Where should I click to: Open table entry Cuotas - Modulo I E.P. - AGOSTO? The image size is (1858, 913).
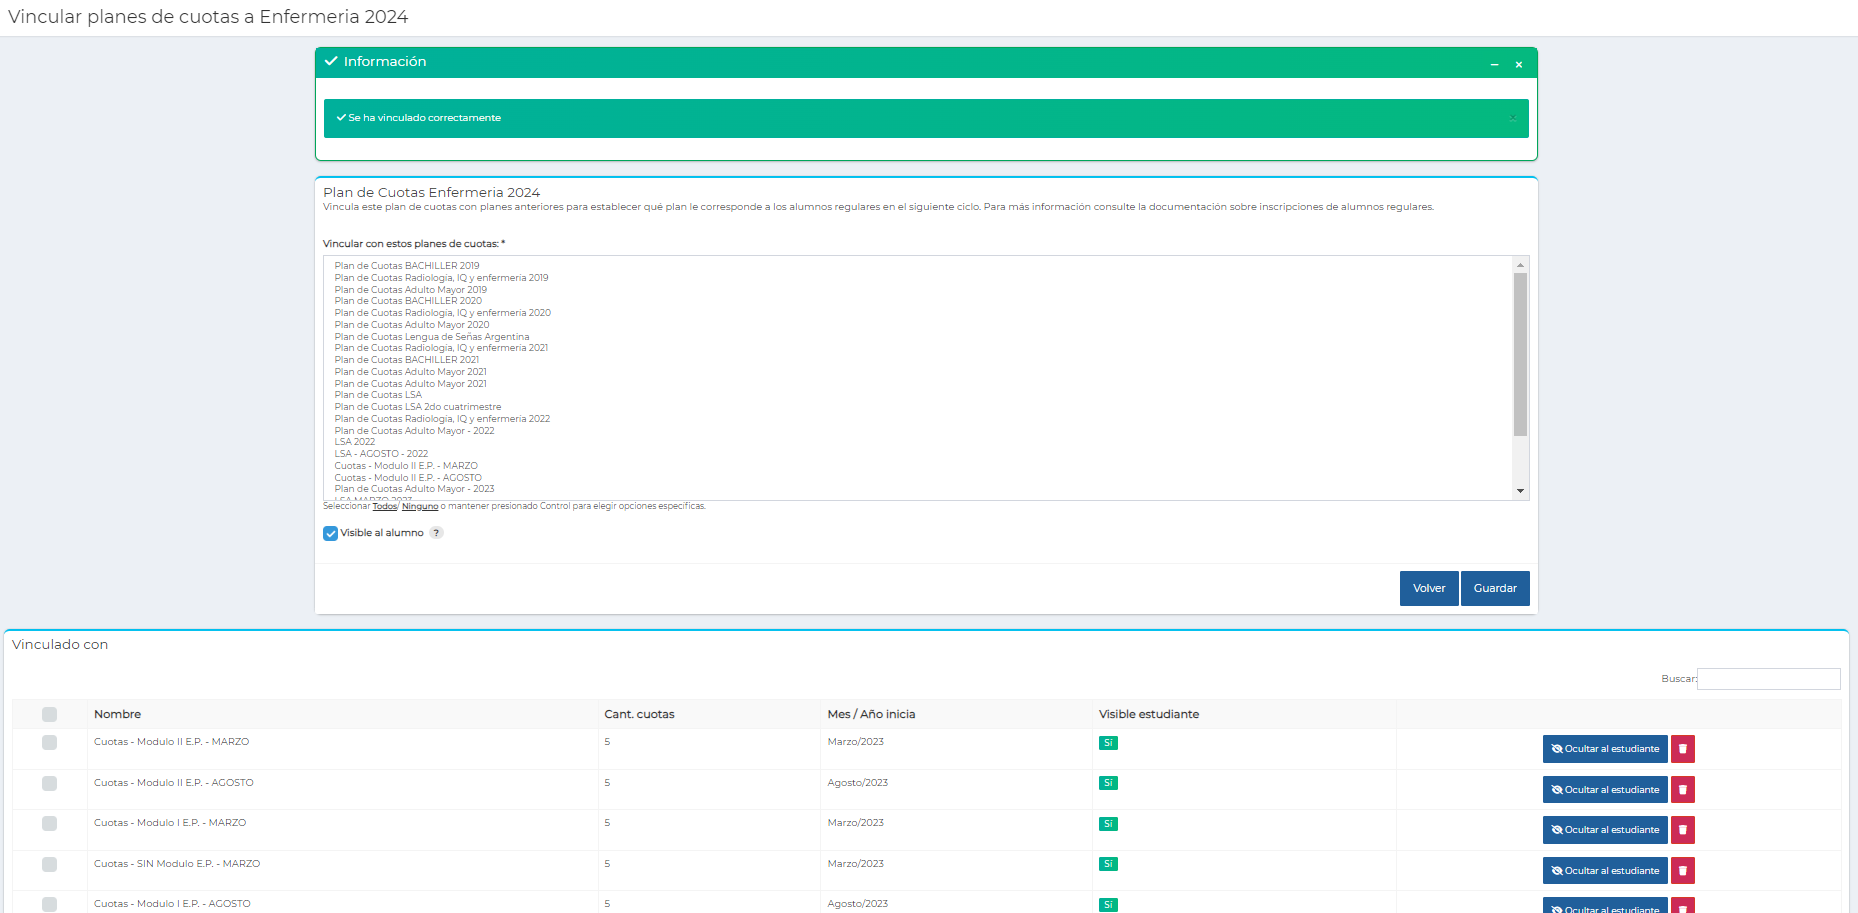(x=172, y=904)
